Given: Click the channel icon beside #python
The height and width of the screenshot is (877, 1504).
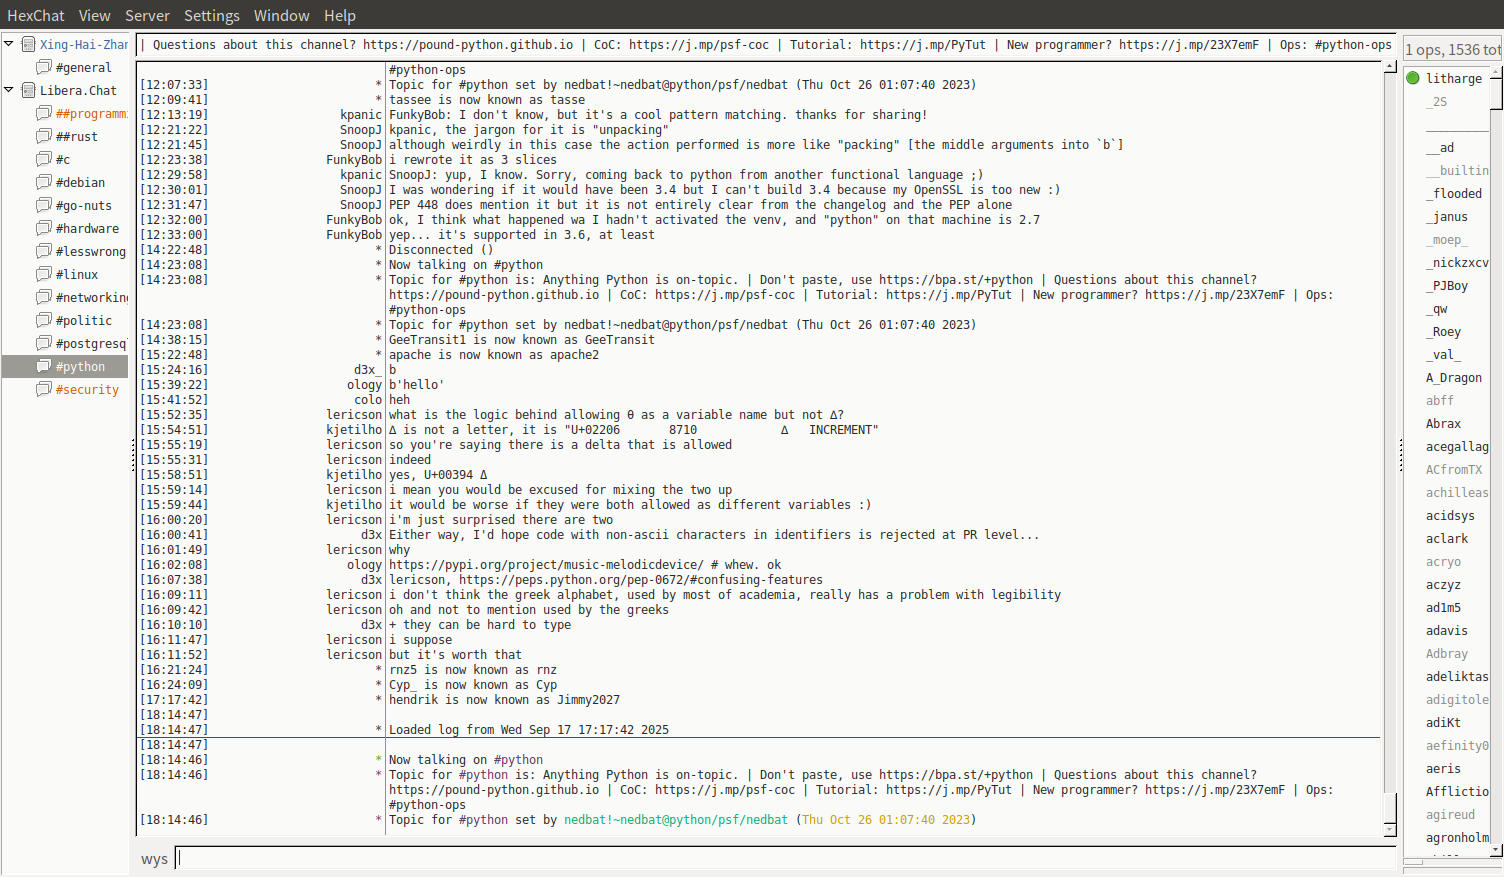Looking at the screenshot, I should click(43, 366).
